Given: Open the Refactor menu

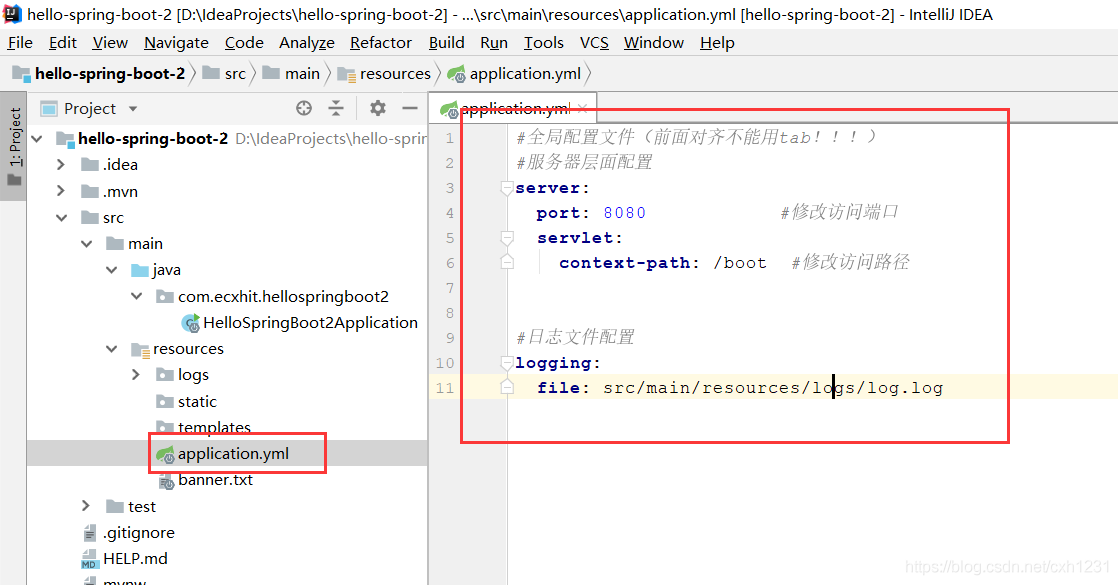Looking at the screenshot, I should coord(381,43).
